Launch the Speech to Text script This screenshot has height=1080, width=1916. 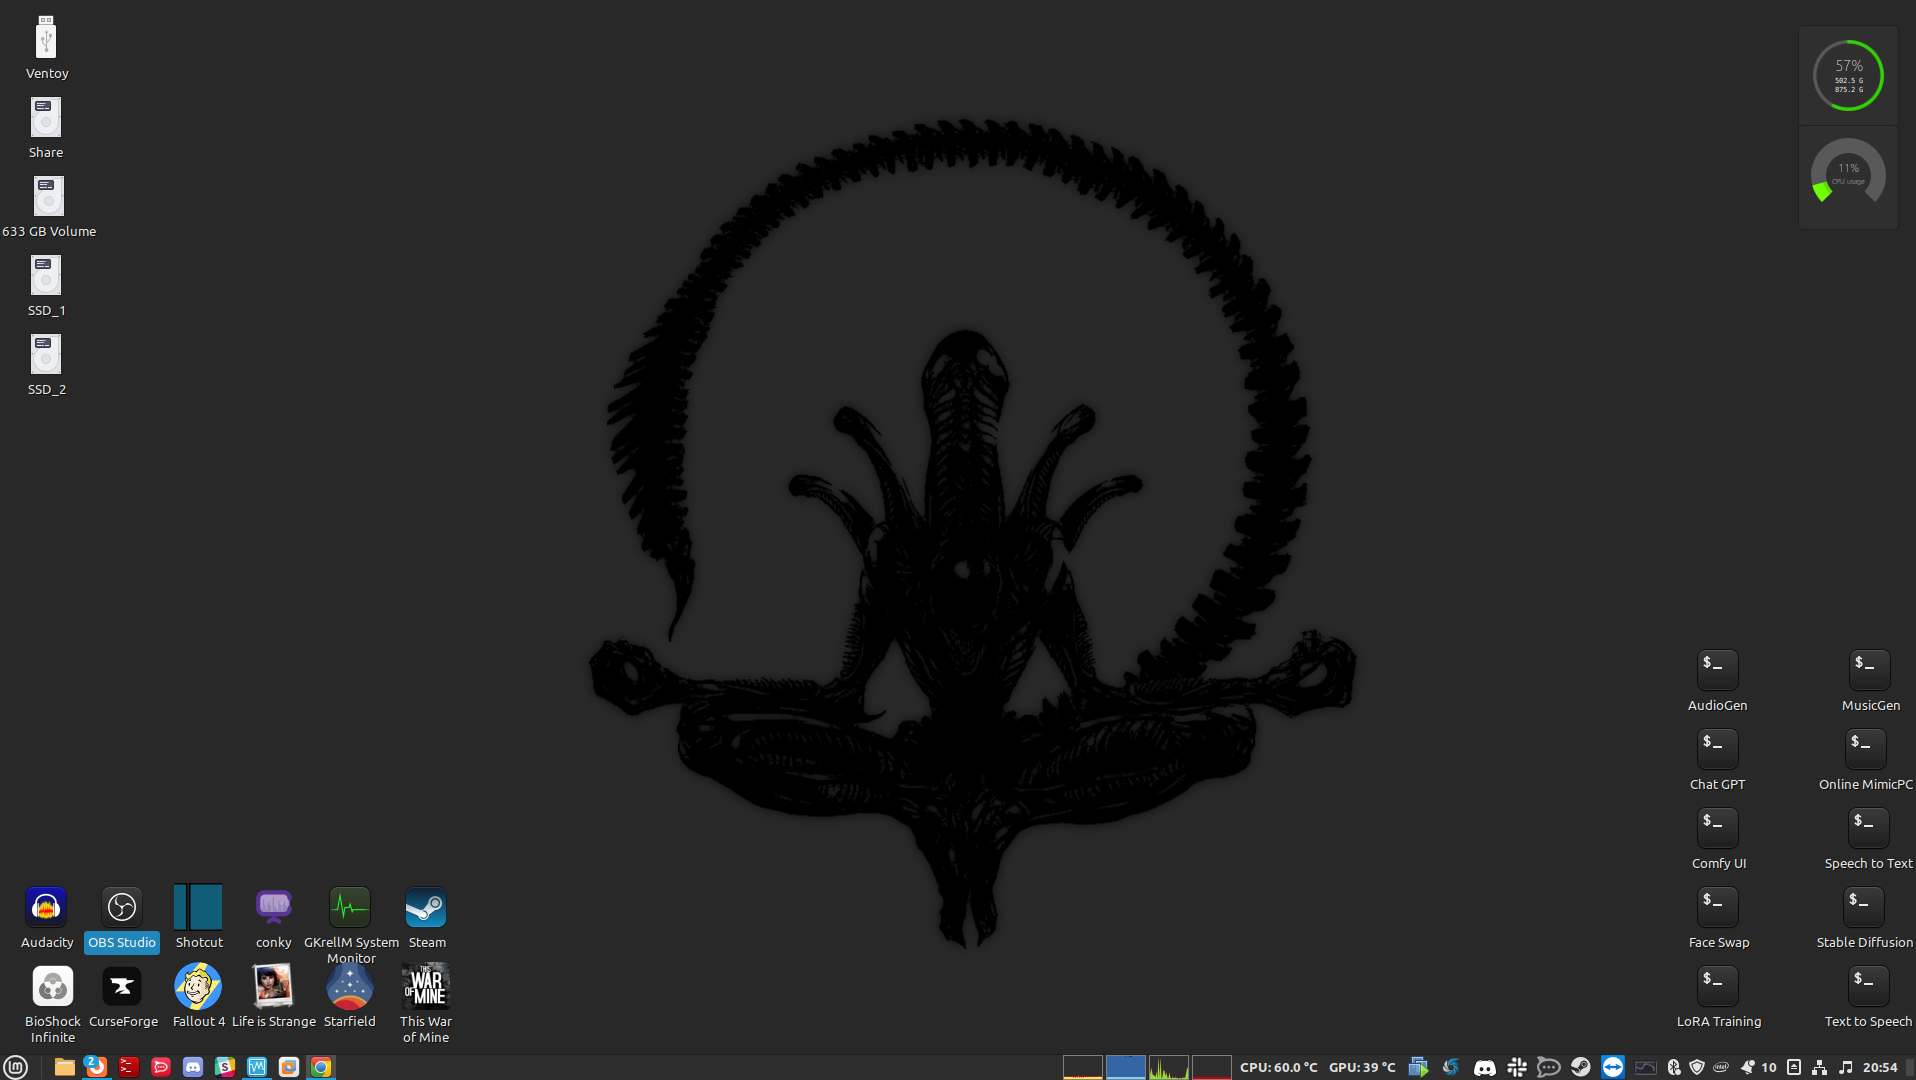click(1868, 838)
